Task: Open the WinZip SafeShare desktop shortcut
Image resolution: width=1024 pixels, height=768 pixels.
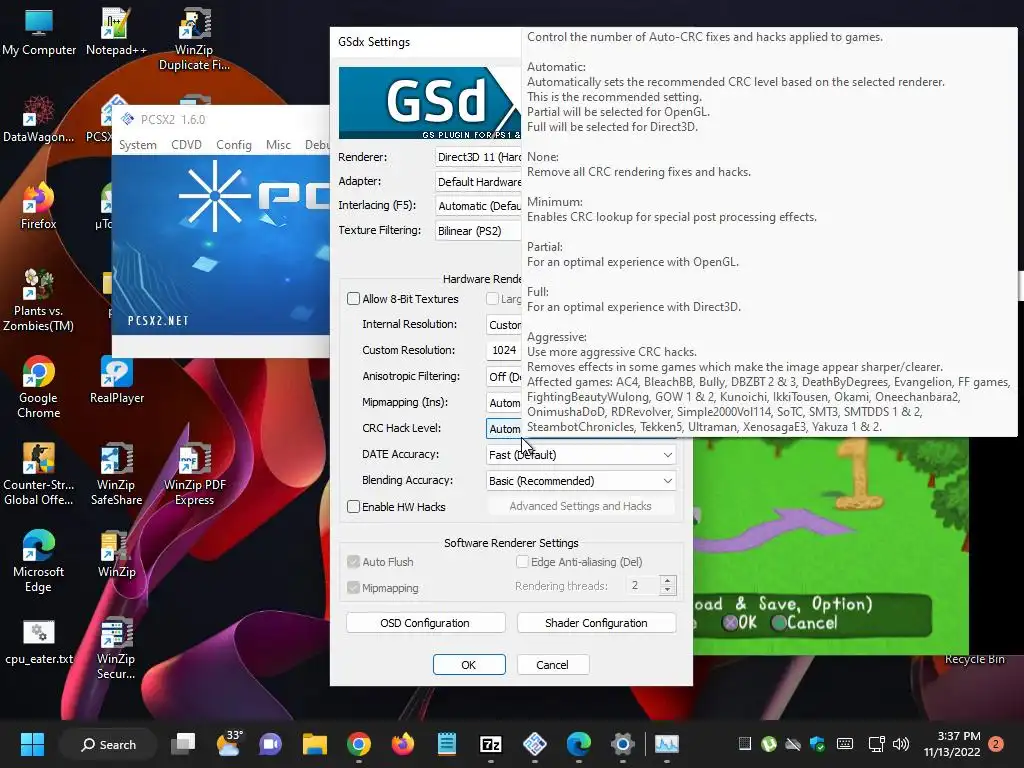Action: [116, 474]
